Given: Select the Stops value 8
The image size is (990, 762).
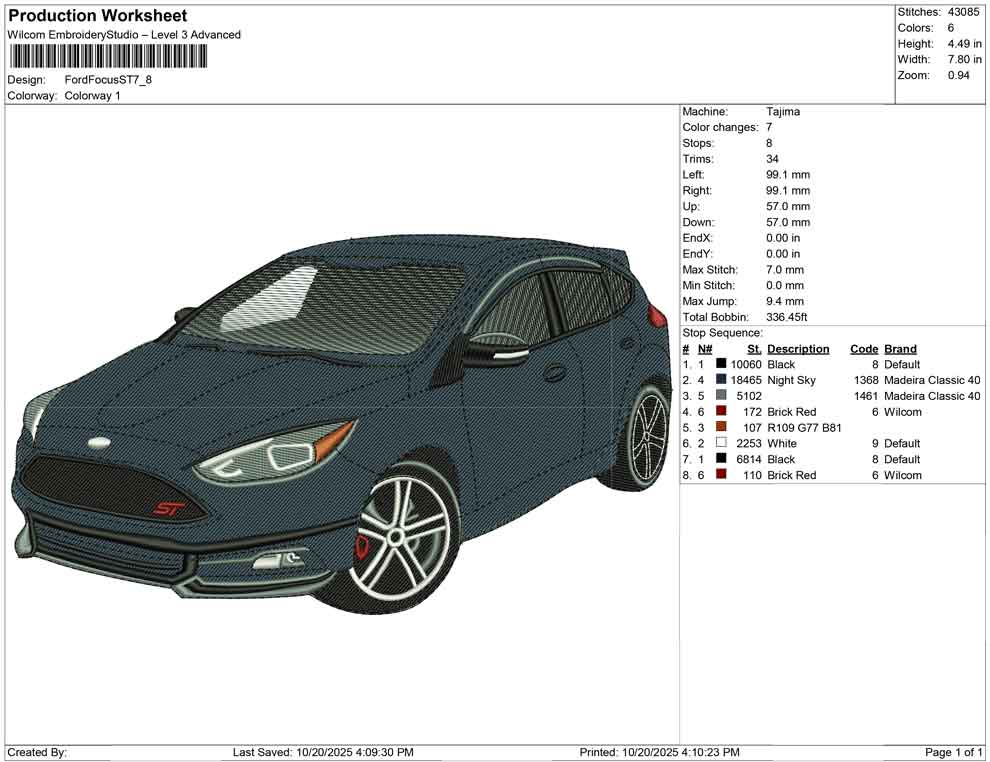Looking at the screenshot, I should 769,143.
